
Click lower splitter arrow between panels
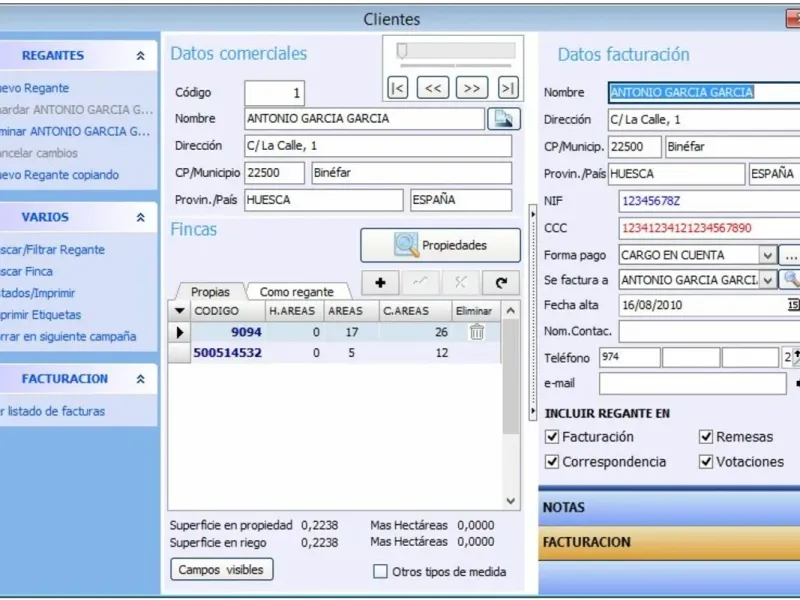click(x=533, y=411)
